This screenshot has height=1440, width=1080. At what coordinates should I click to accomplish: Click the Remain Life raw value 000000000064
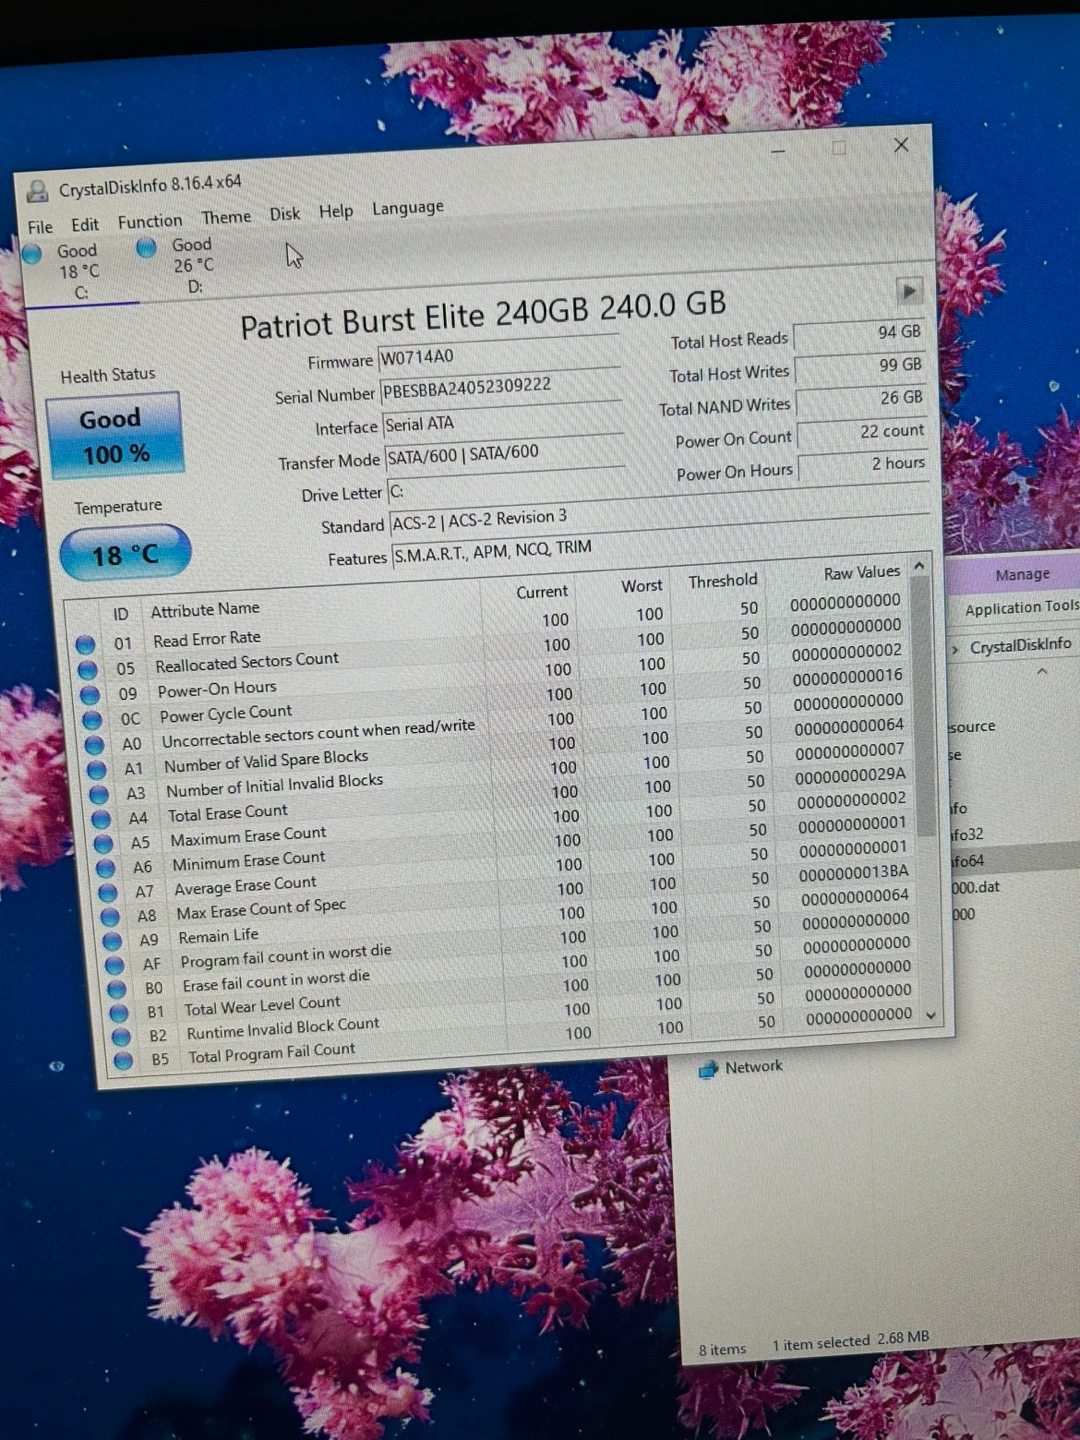click(855, 897)
